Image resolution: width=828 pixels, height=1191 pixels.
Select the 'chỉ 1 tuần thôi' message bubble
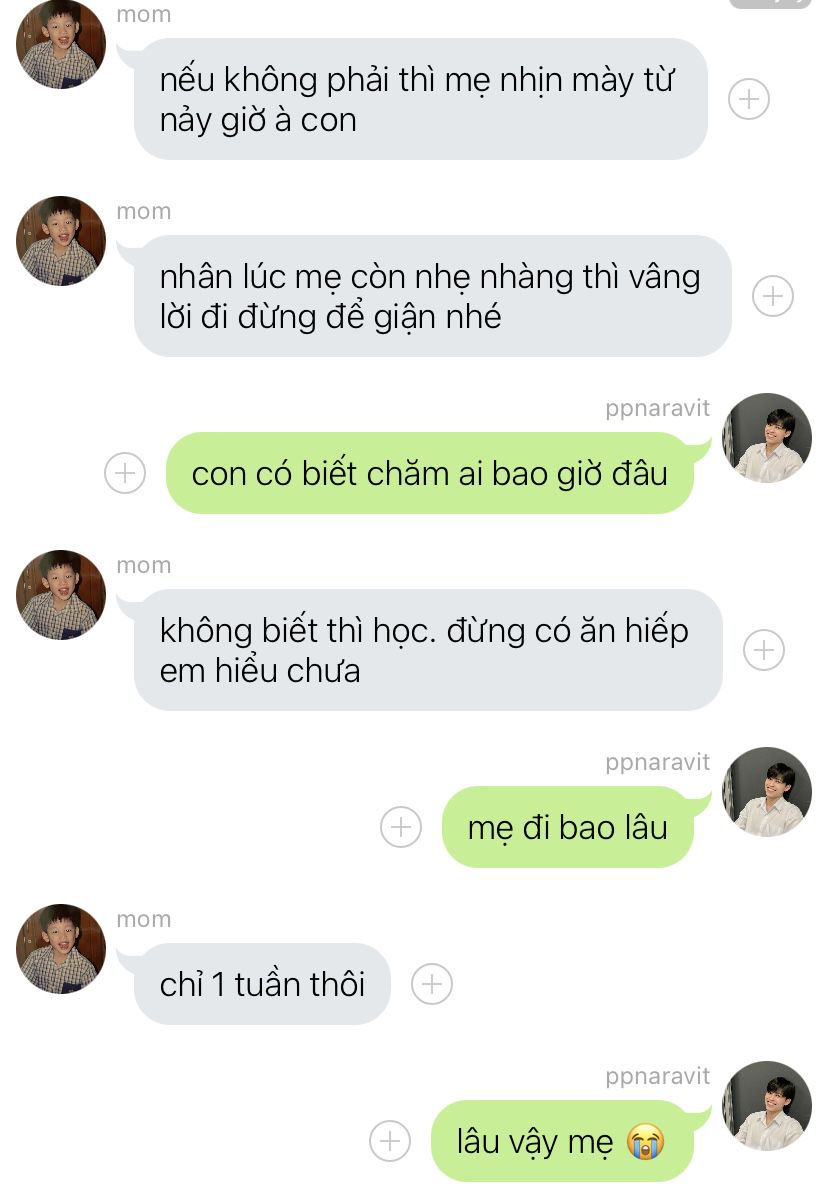(262, 984)
